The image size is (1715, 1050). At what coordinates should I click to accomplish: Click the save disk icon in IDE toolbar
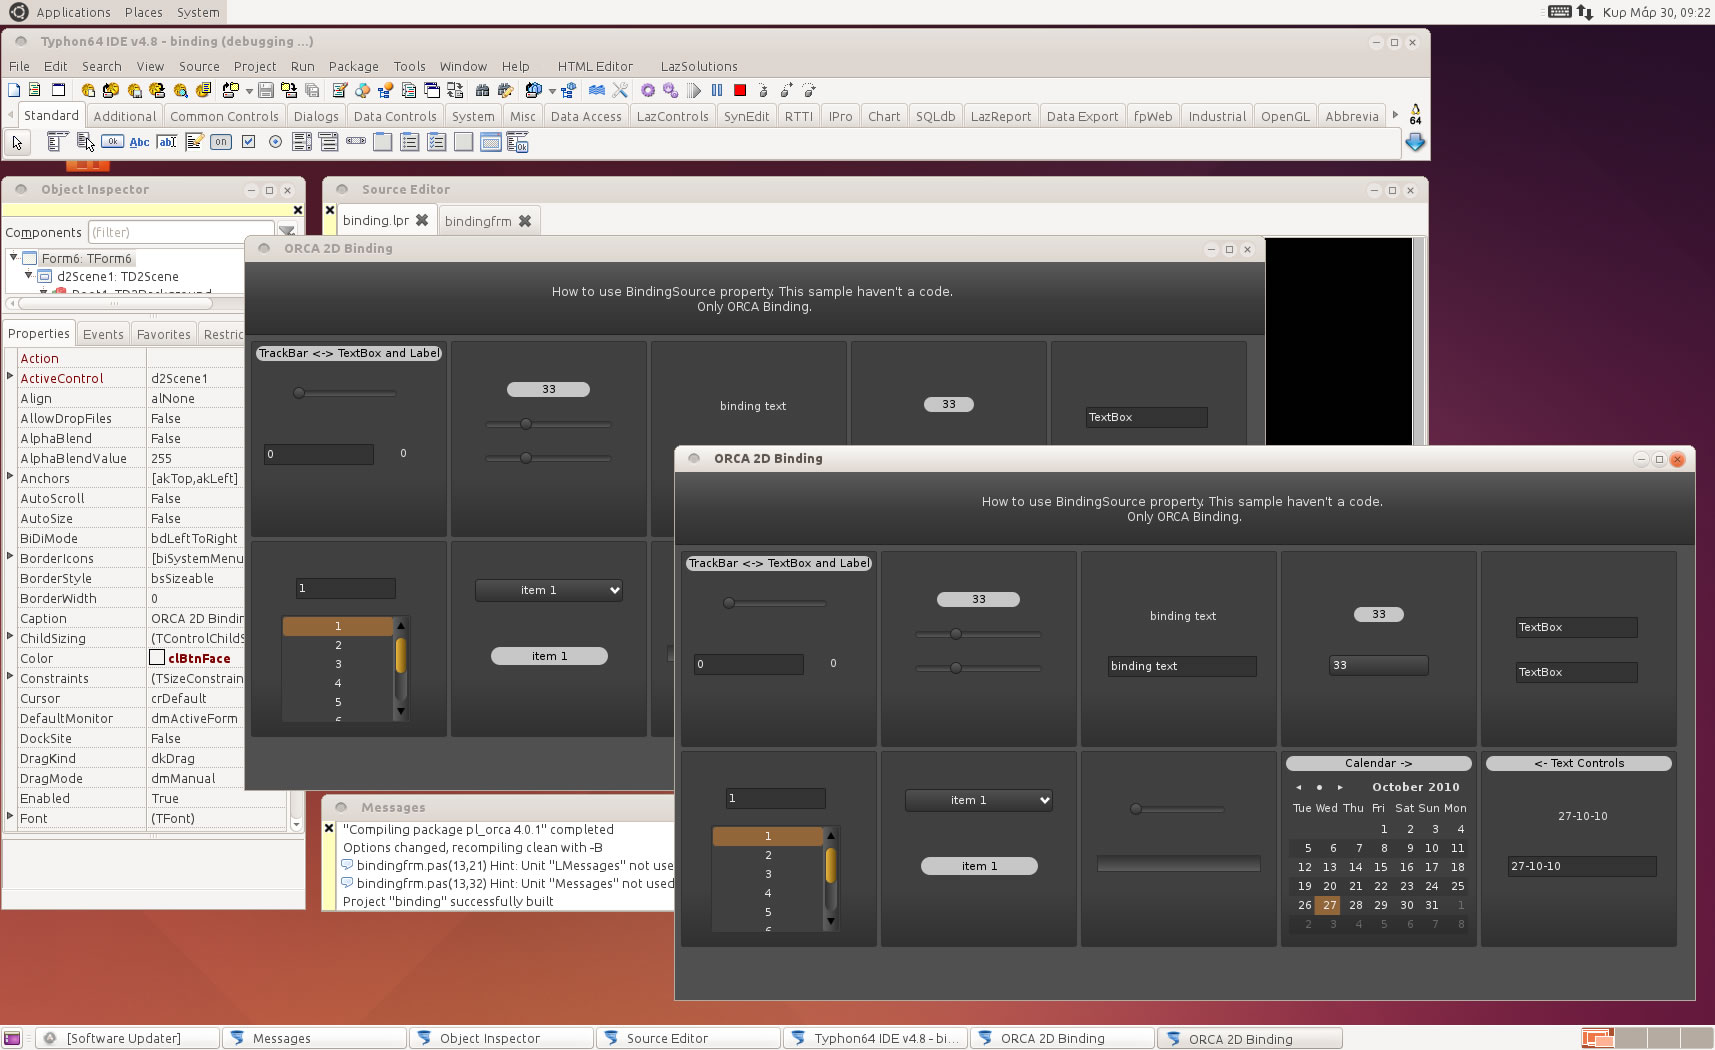point(266,90)
